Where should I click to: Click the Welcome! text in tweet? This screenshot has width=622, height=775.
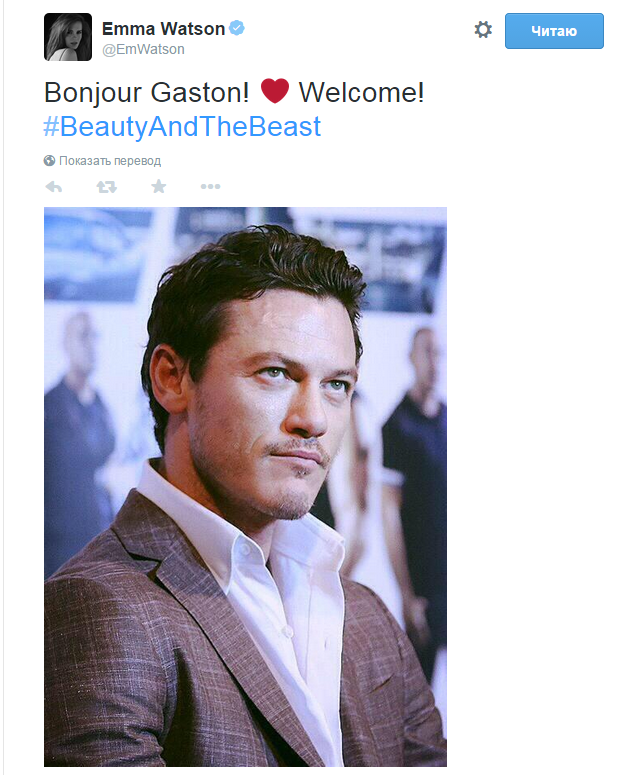pos(361,92)
